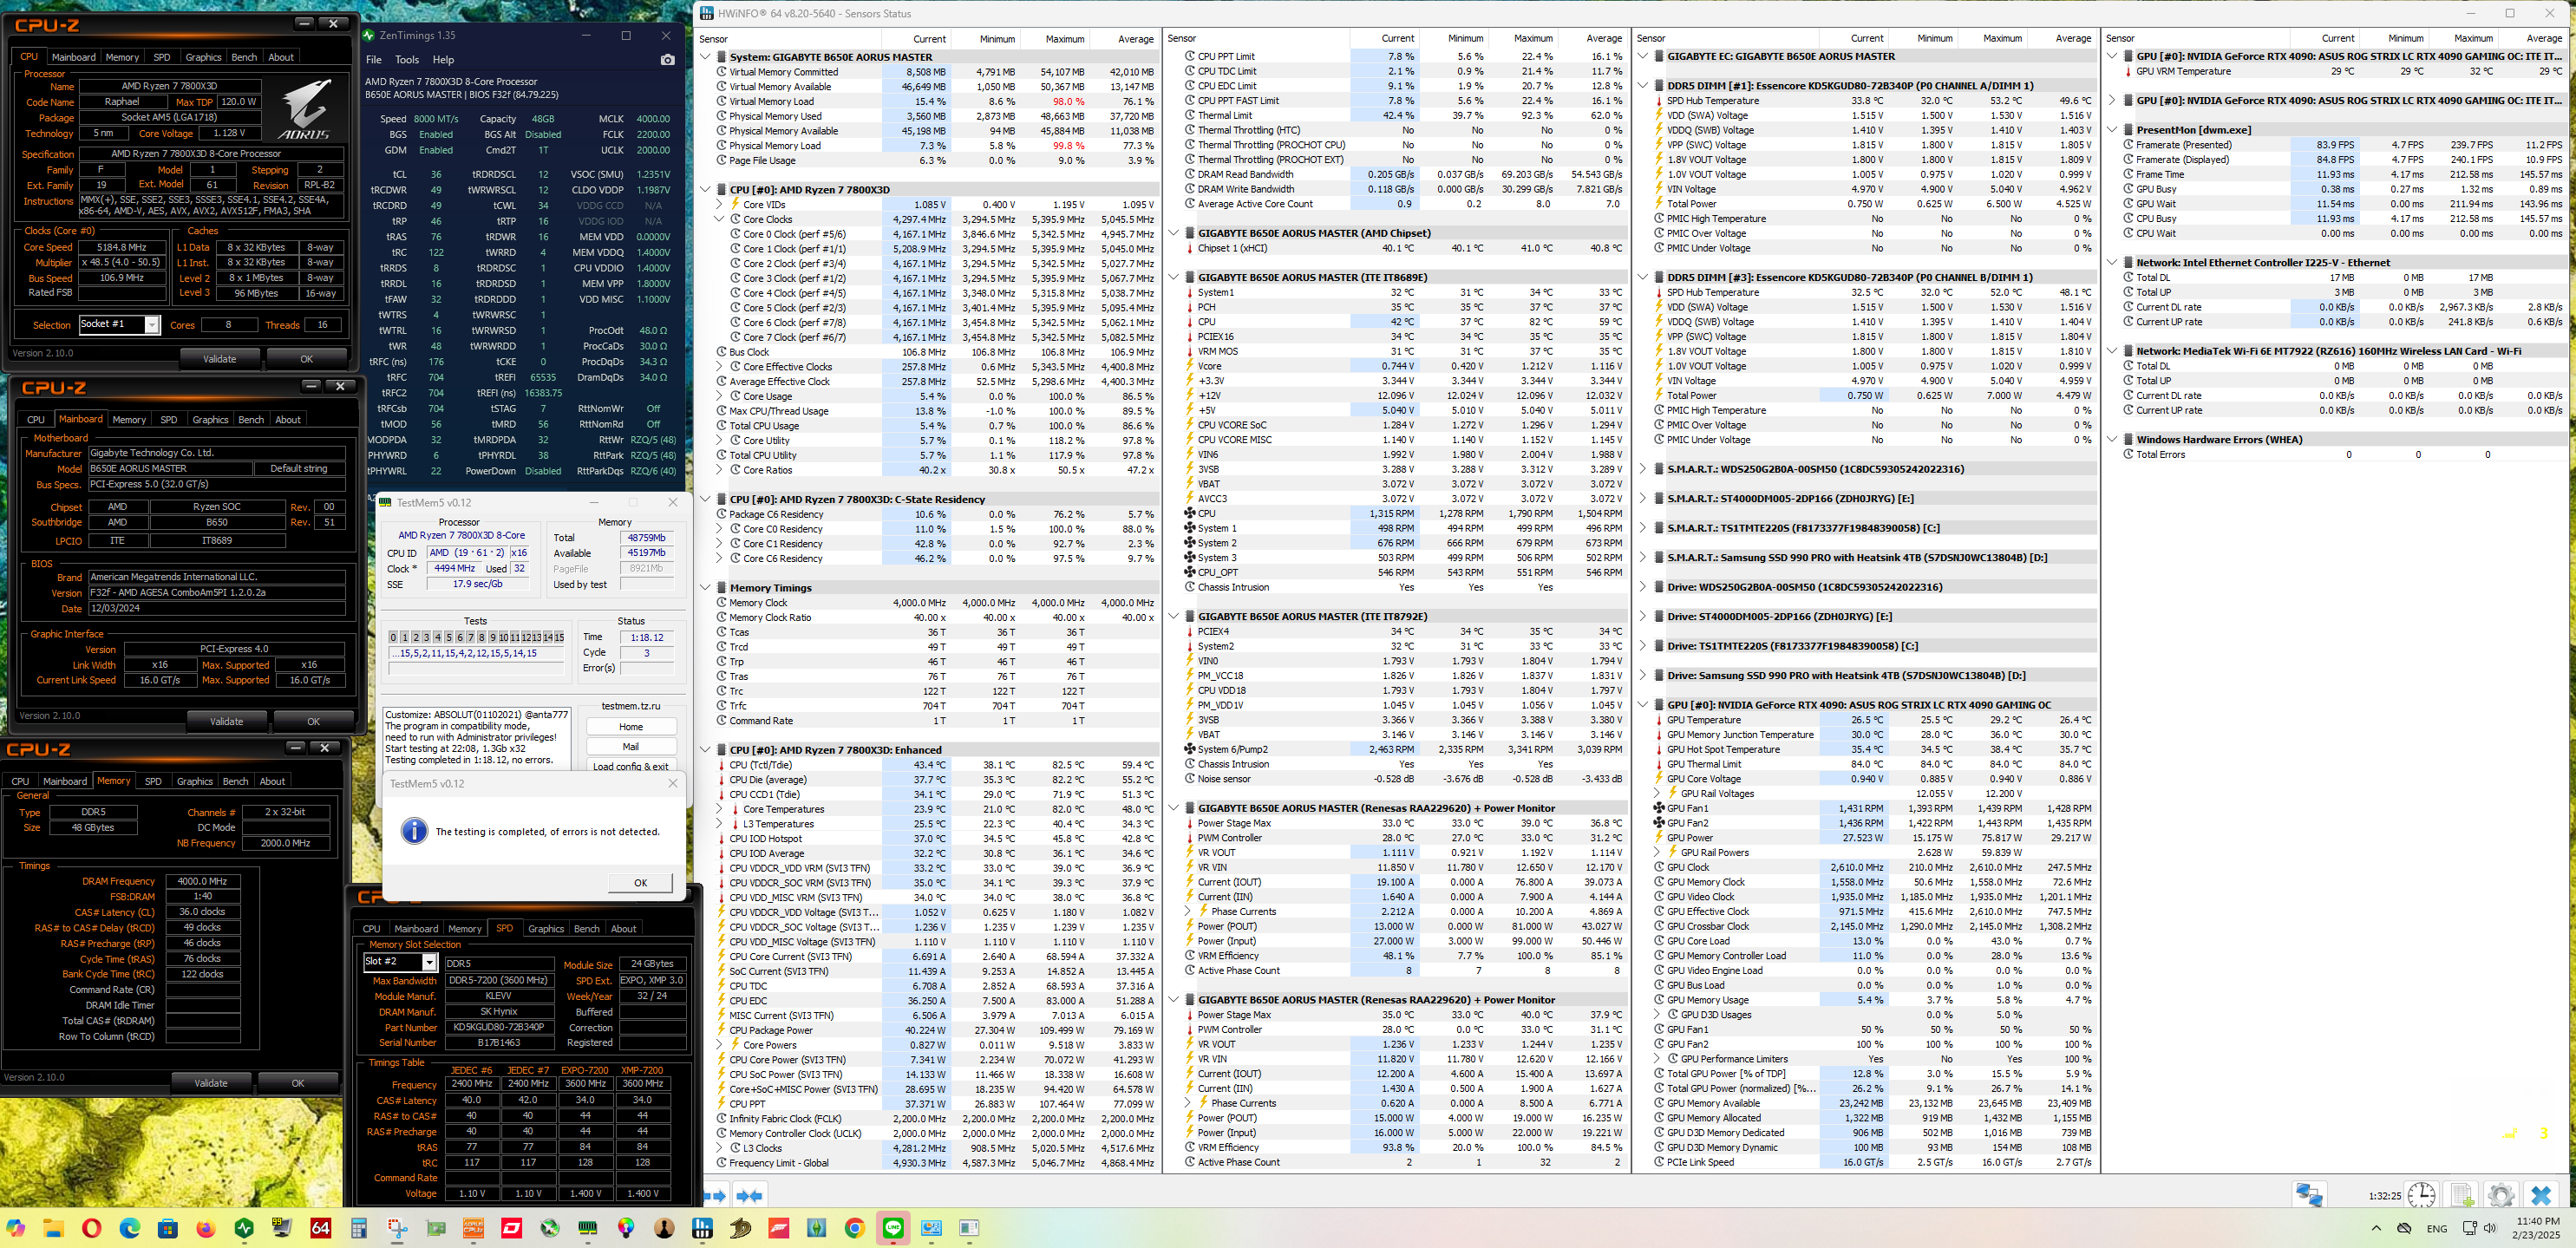Click TestMem5 Home button
The height and width of the screenshot is (1248, 2576).
pos(631,727)
